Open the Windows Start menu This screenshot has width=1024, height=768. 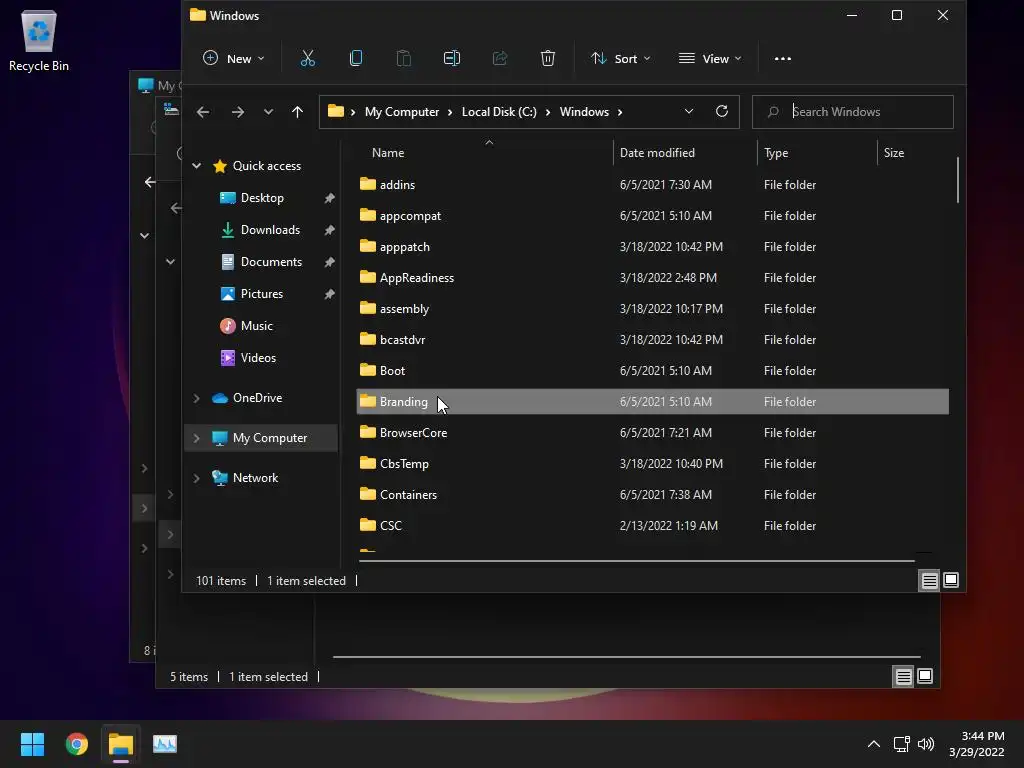coord(32,744)
